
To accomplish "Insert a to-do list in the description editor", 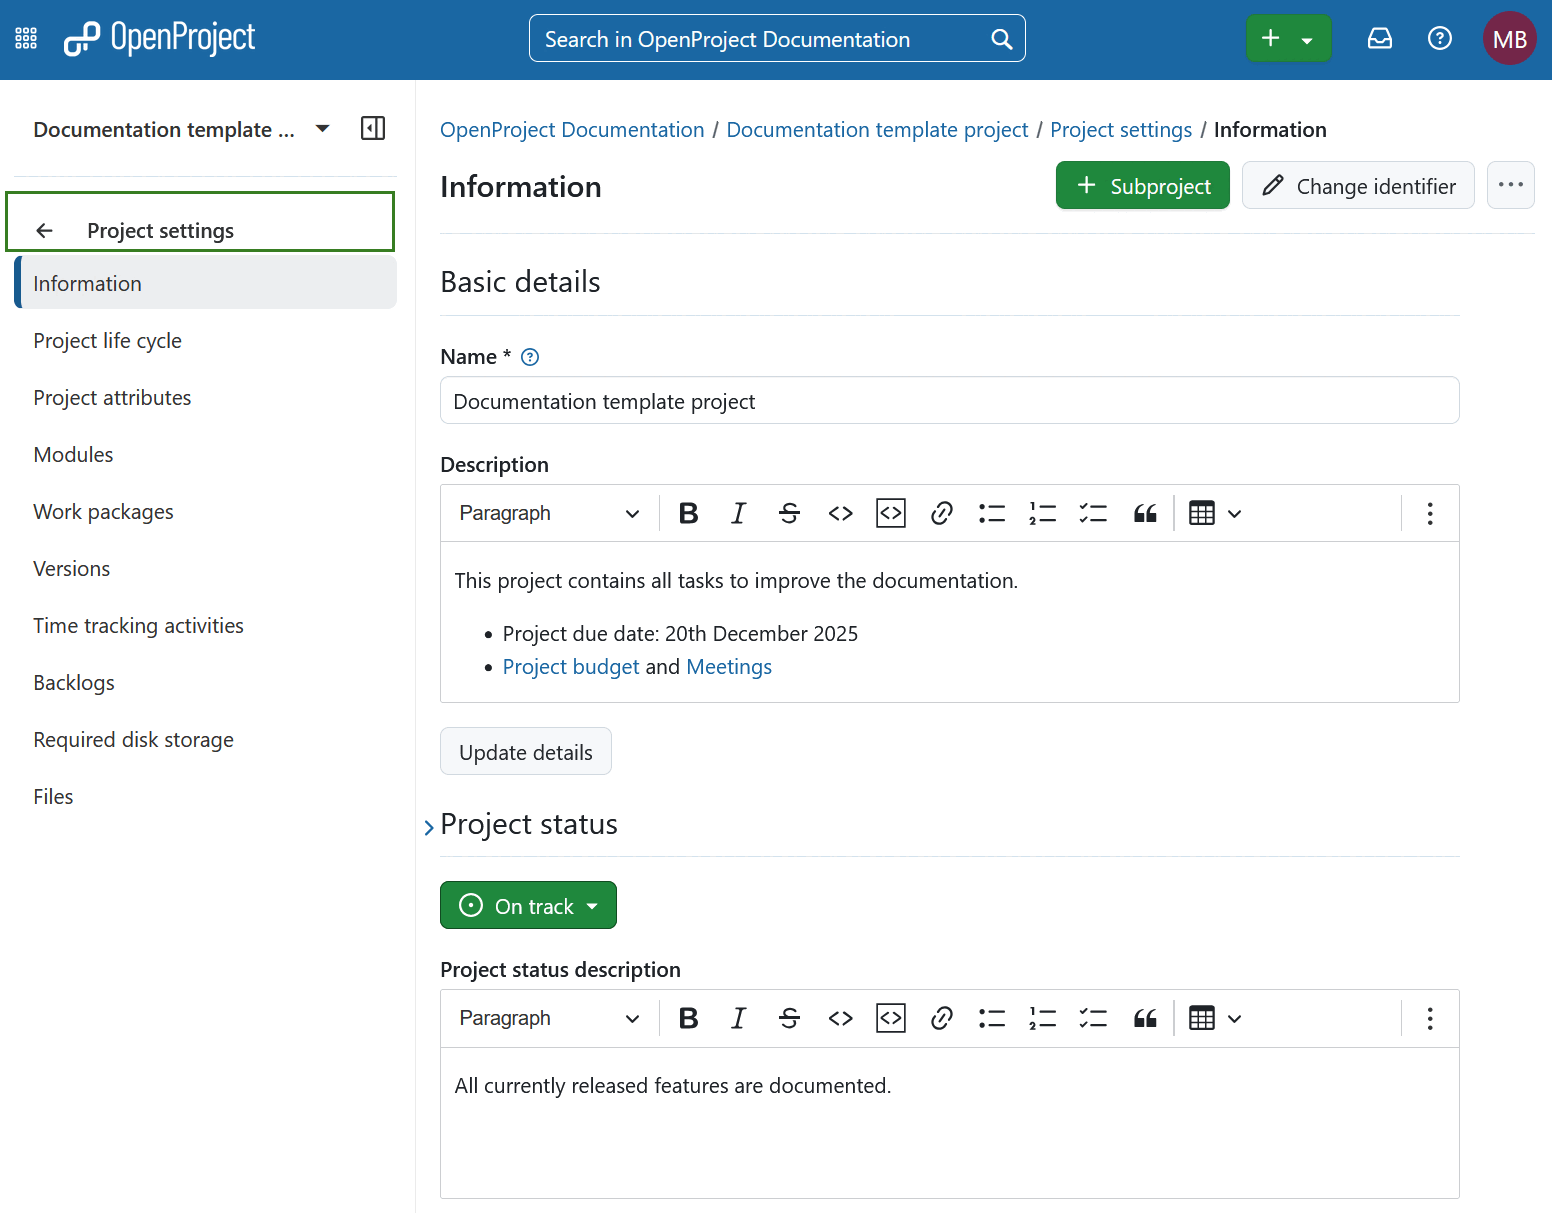I will click(1093, 512).
